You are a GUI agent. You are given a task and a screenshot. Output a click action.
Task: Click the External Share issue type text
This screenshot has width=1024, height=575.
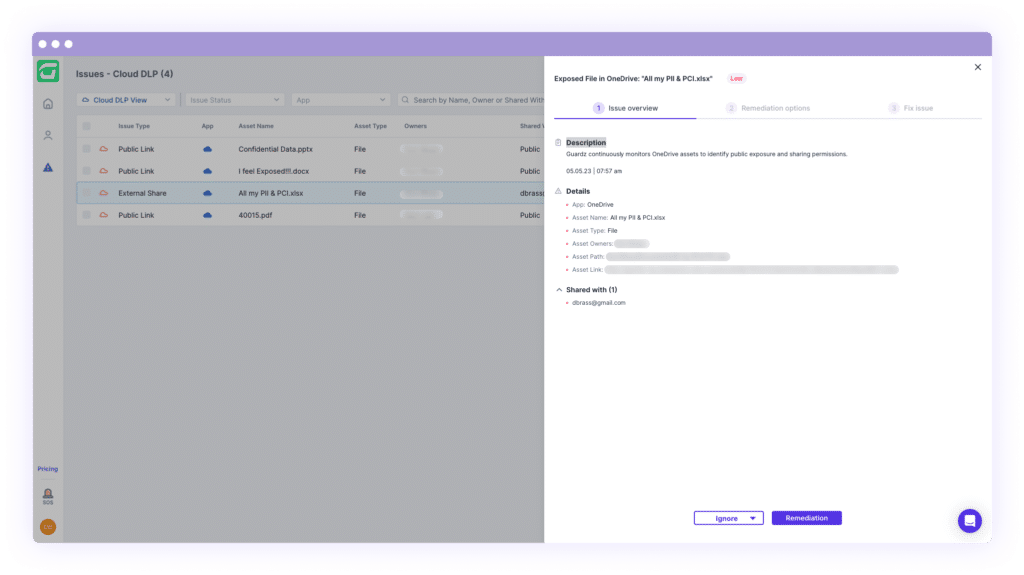pos(142,193)
